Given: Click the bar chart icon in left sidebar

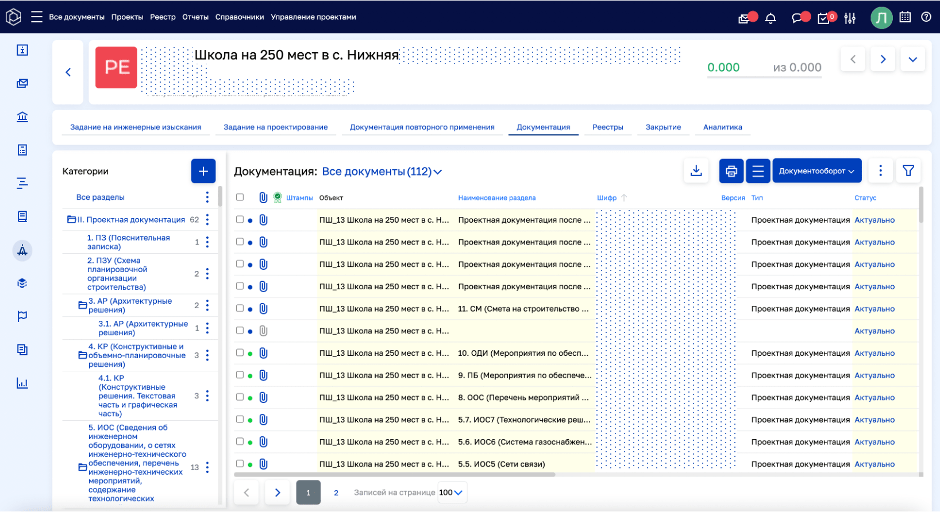Looking at the screenshot, I should coord(22,382).
